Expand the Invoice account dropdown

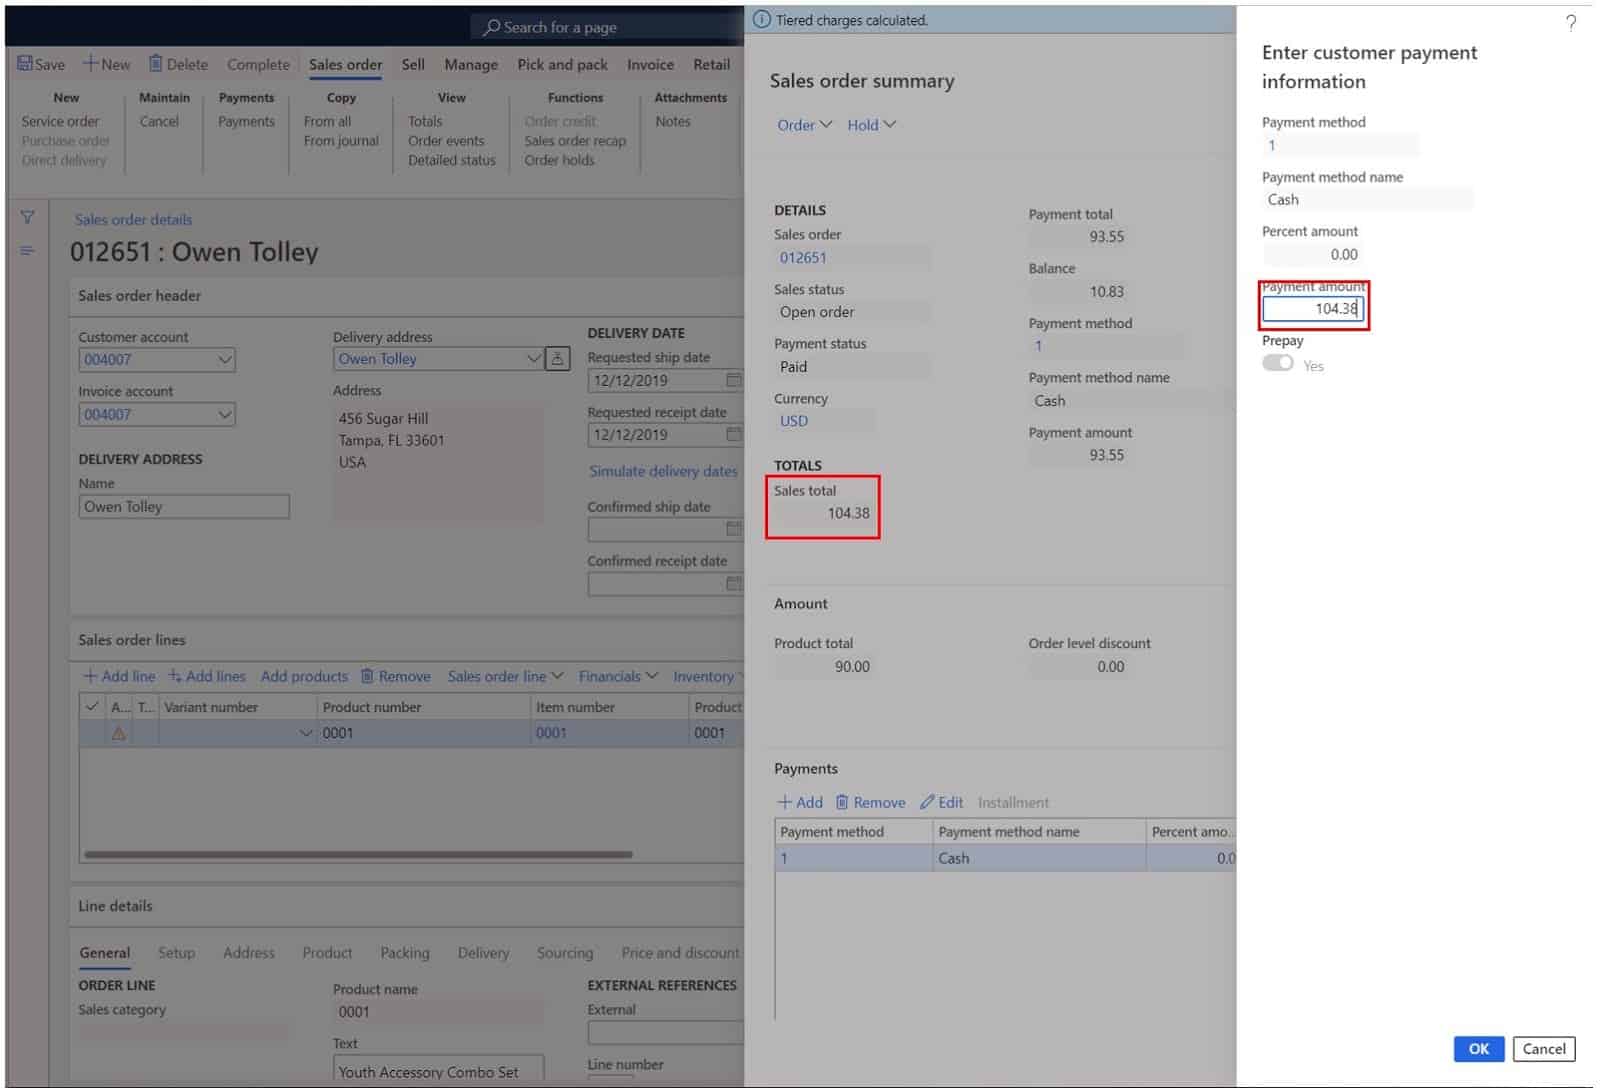point(225,414)
